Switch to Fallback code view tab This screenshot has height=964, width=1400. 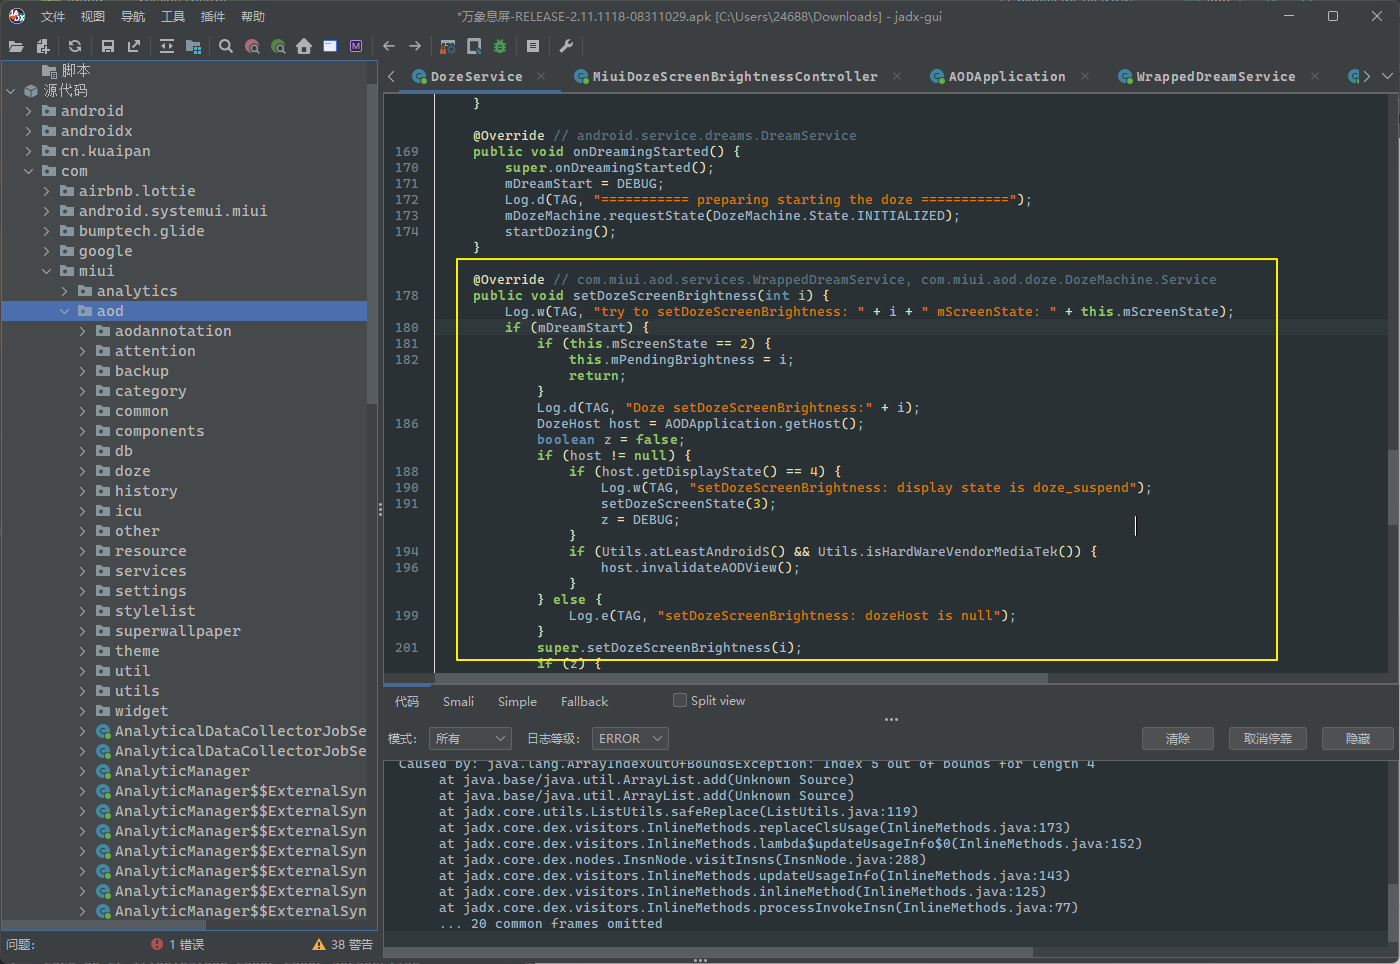pos(584,701)
